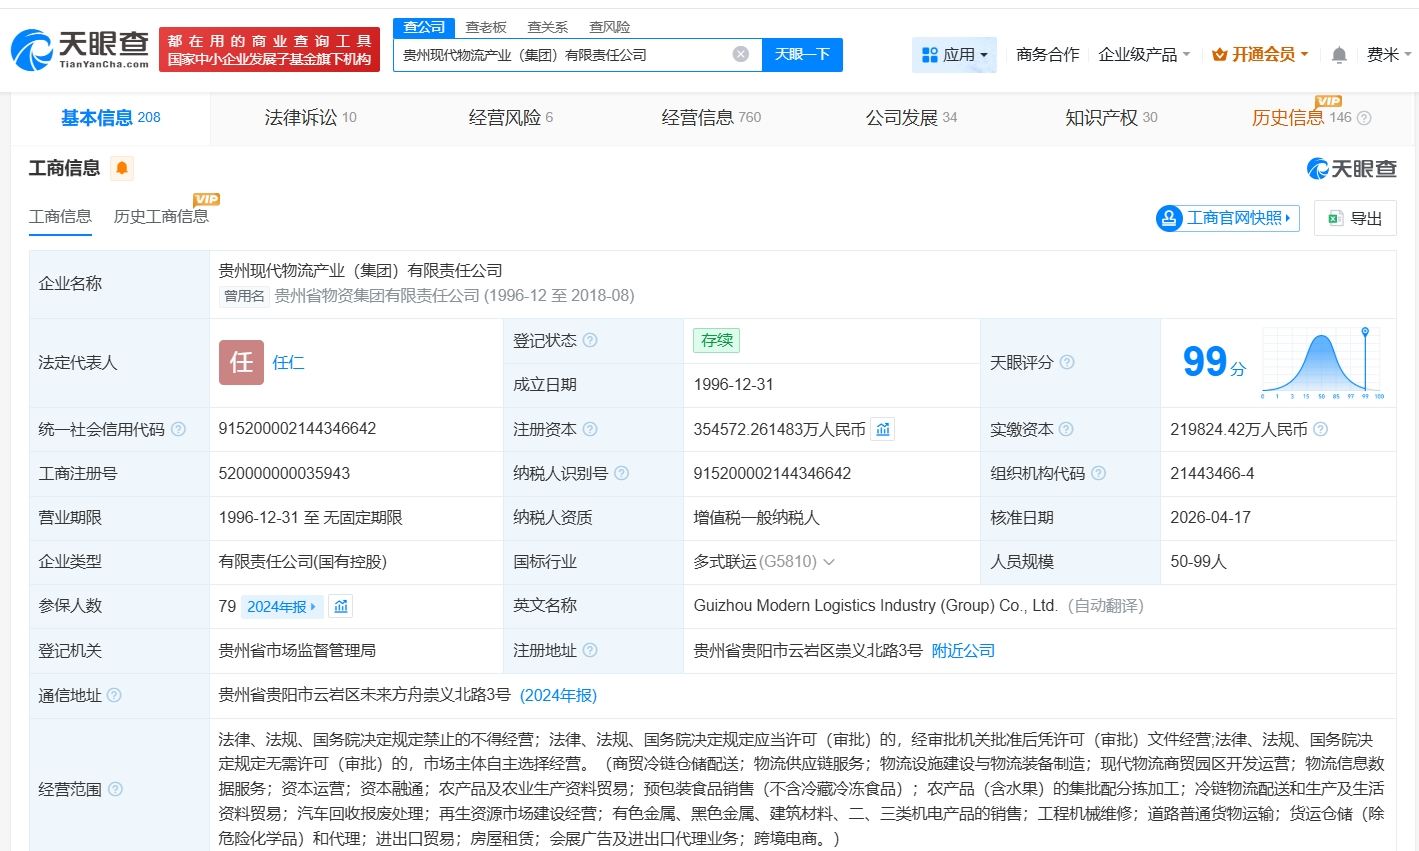
Task: Clear the search box with the X icon
Action: point(740,55)
